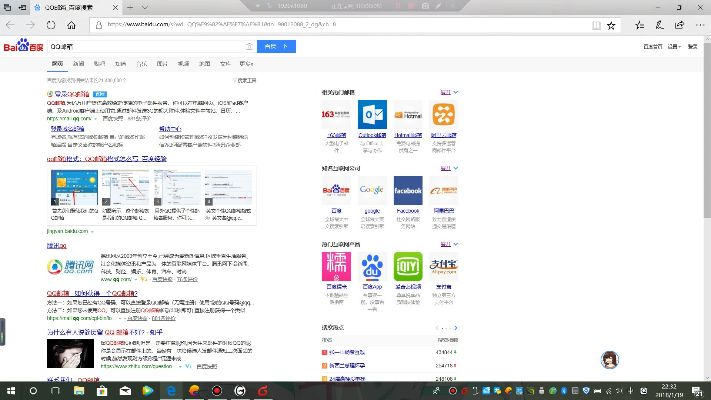Viewport: 711px width, 400px height.
Task: Show tab previews chevron in Edge
Action: (x=145, y=8)
